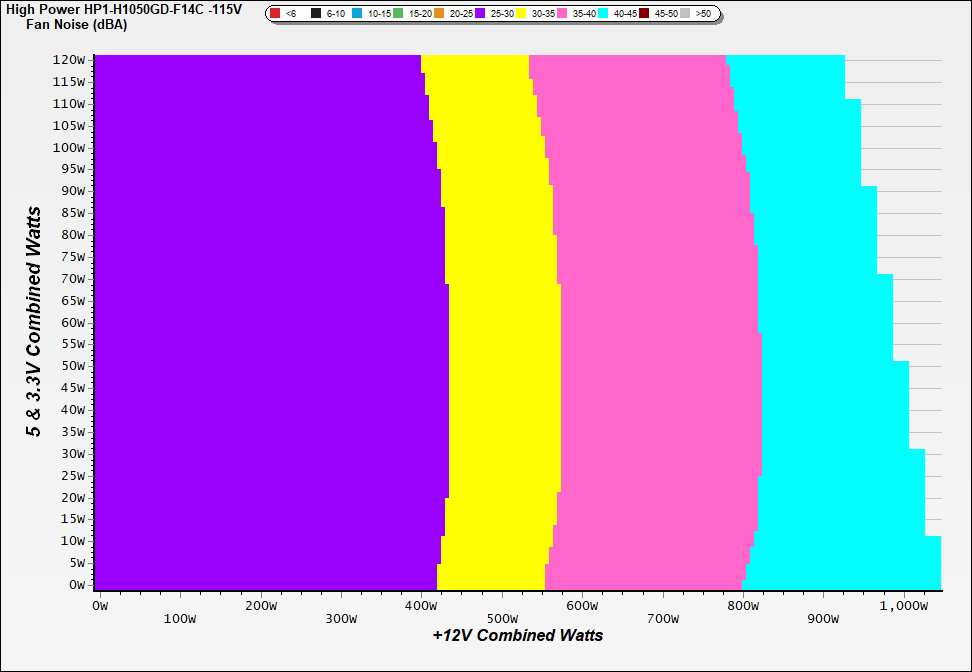This screenshot has height=672, width=972.
Task: Click the 0w label on vertical axis
Action: (x=76, y=585)
